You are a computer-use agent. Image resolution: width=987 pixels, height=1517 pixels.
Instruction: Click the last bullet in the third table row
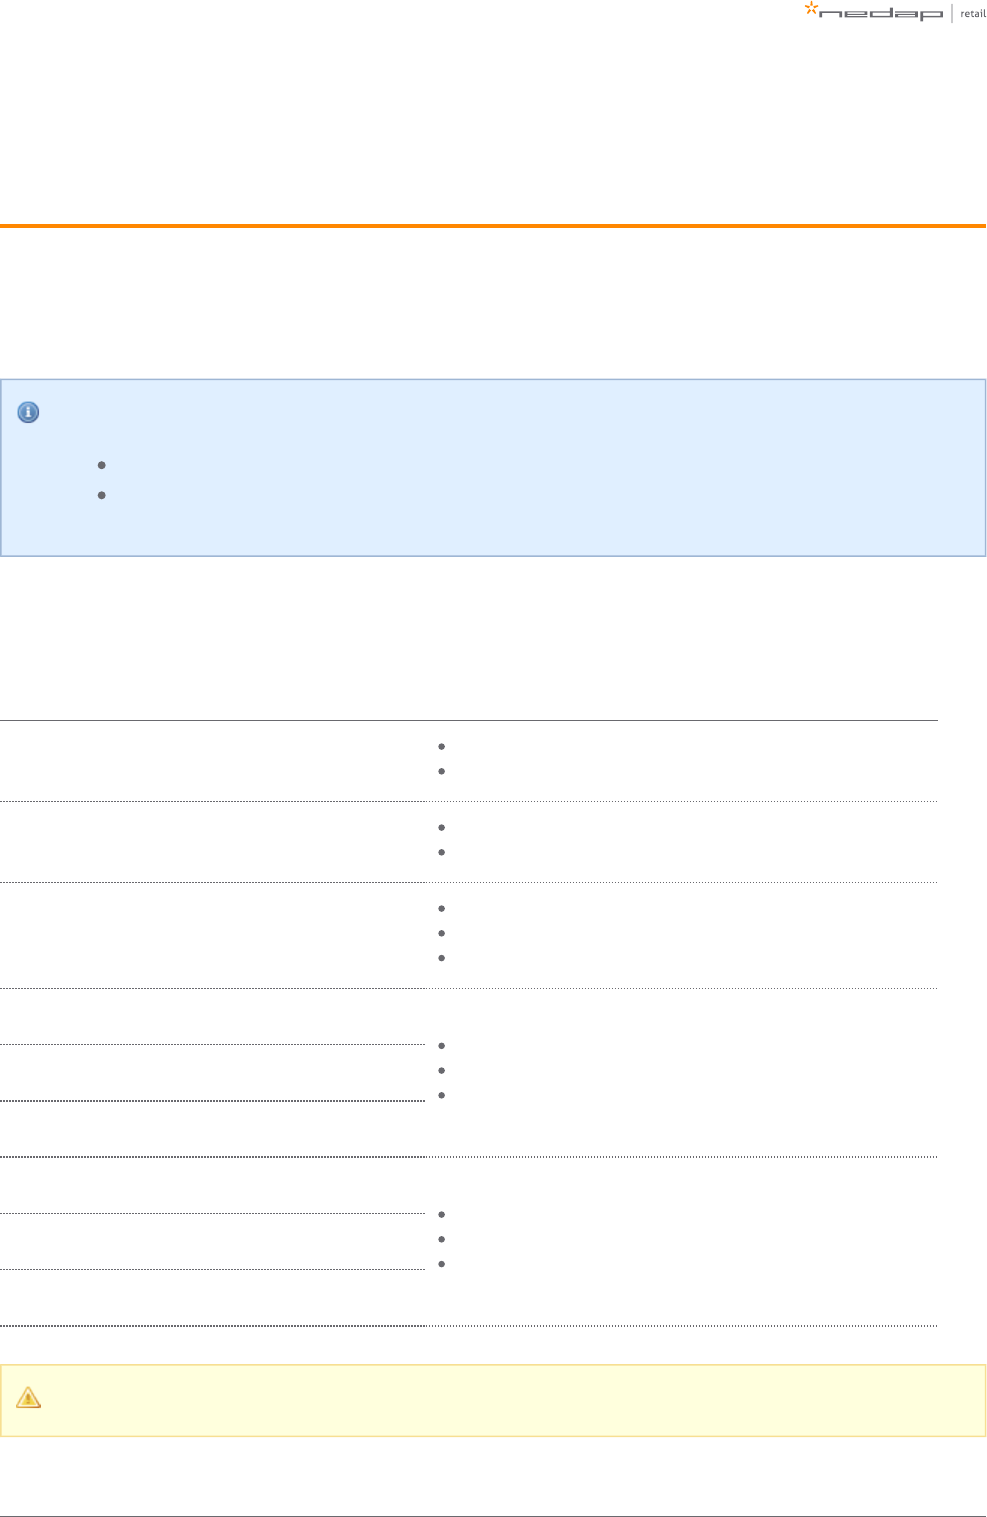point(442,958)
